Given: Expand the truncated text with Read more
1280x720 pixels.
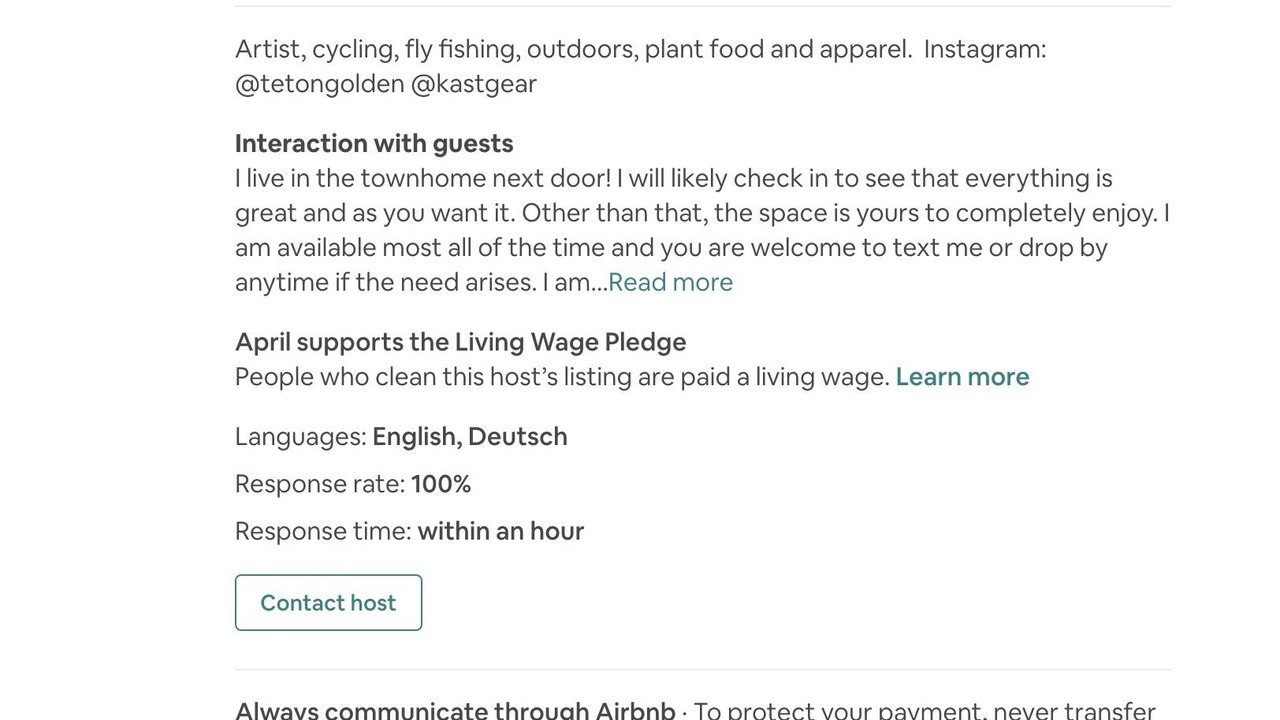Looking at the screenshot, I should point(670,282).
